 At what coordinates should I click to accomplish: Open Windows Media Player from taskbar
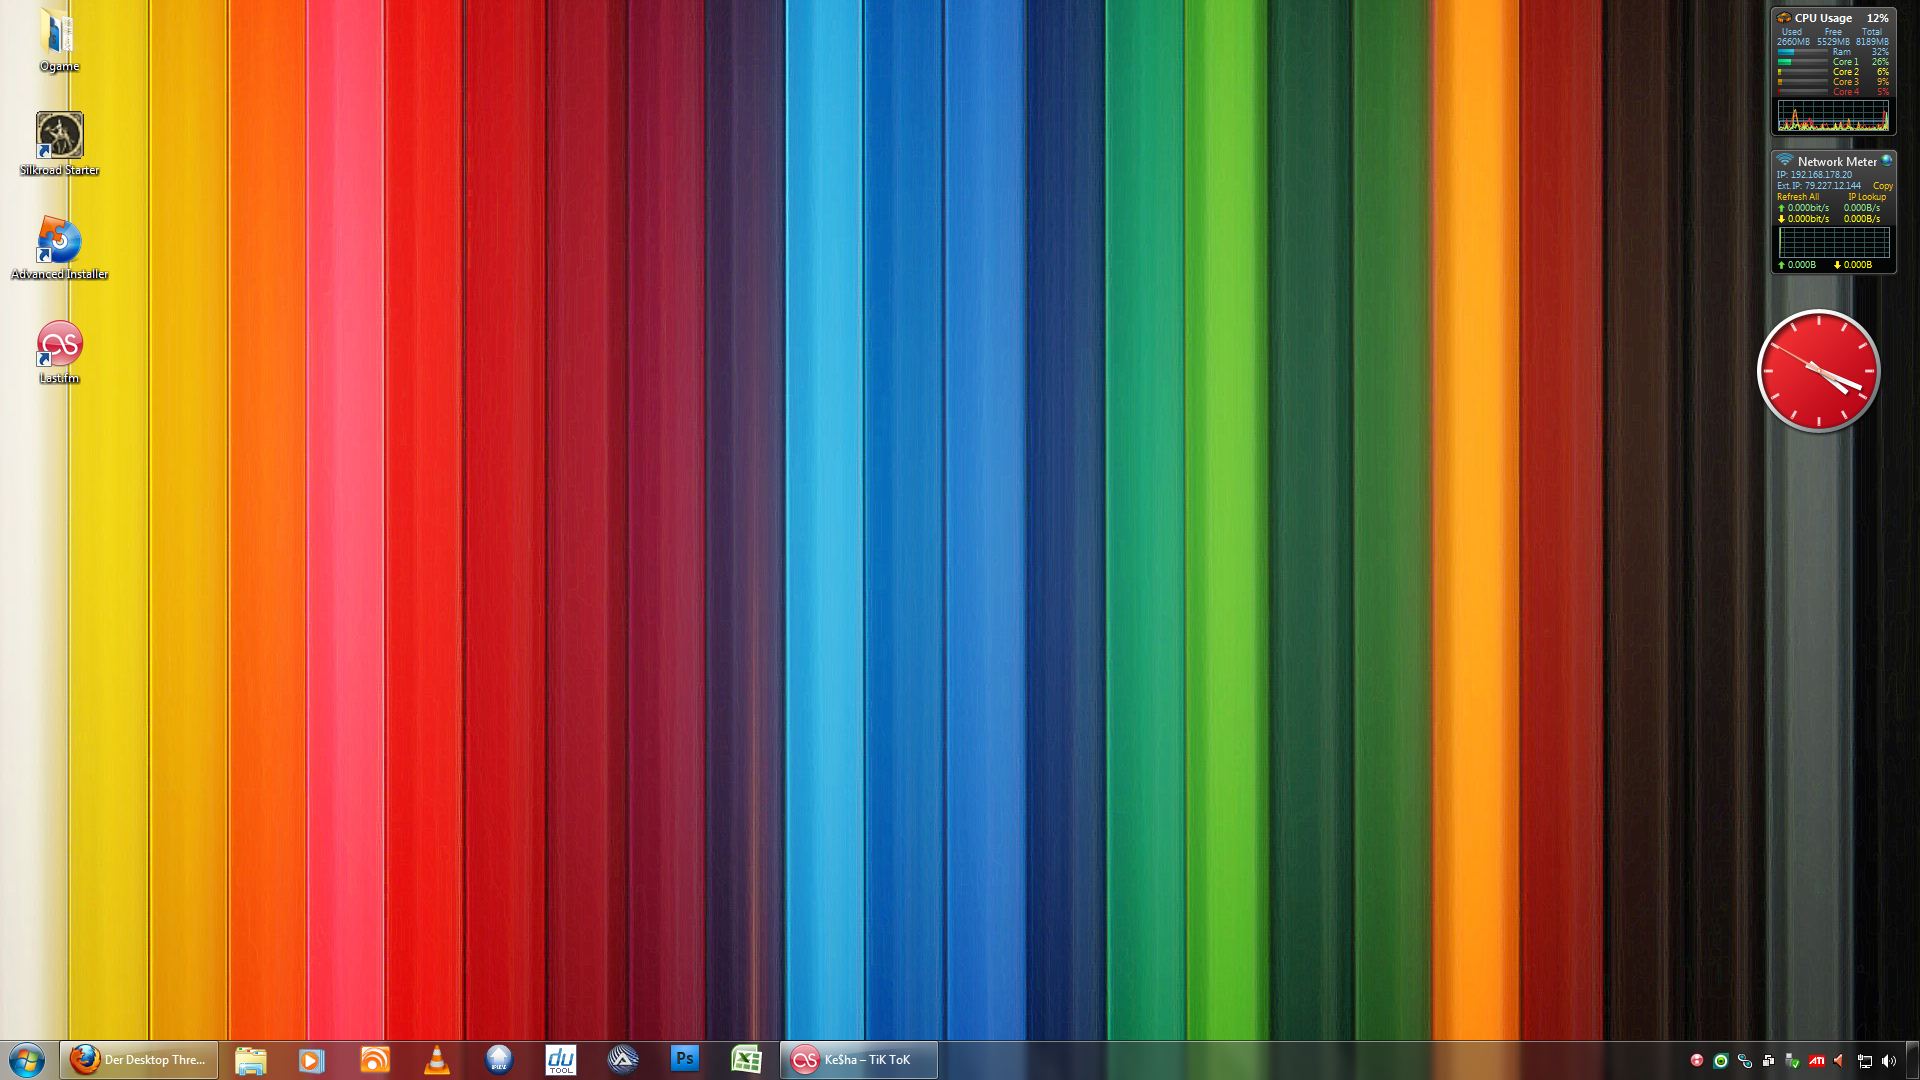coord(312,1060)
